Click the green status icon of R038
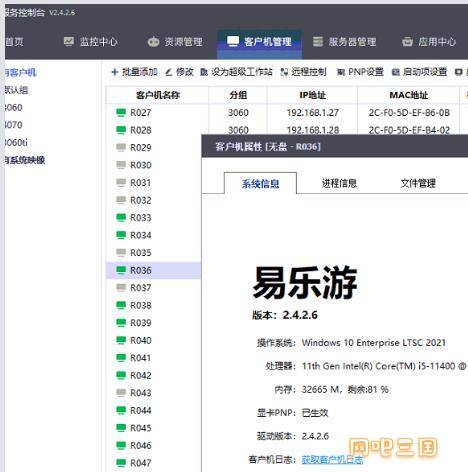The width and height of the screenshot is (468, 472). click(121, 305)
